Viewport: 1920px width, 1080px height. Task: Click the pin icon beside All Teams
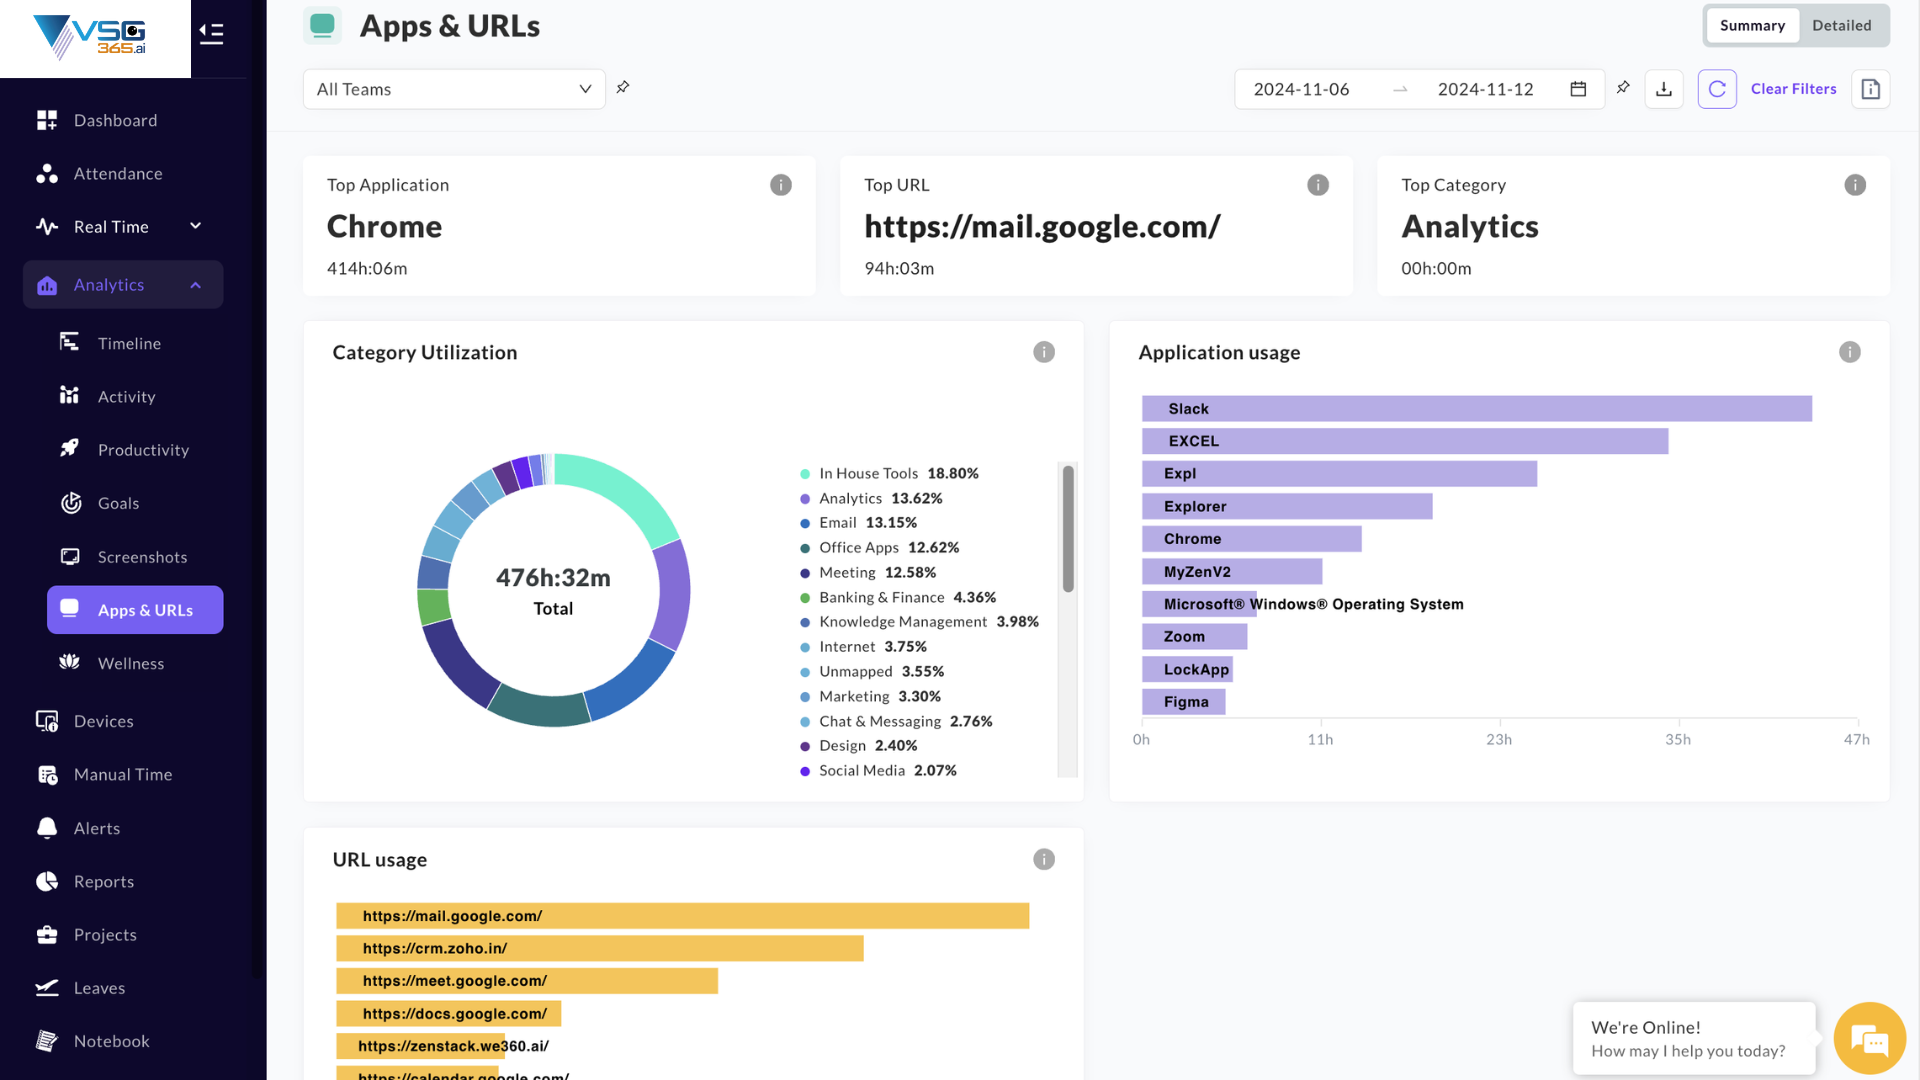click(x=623, y=88)
